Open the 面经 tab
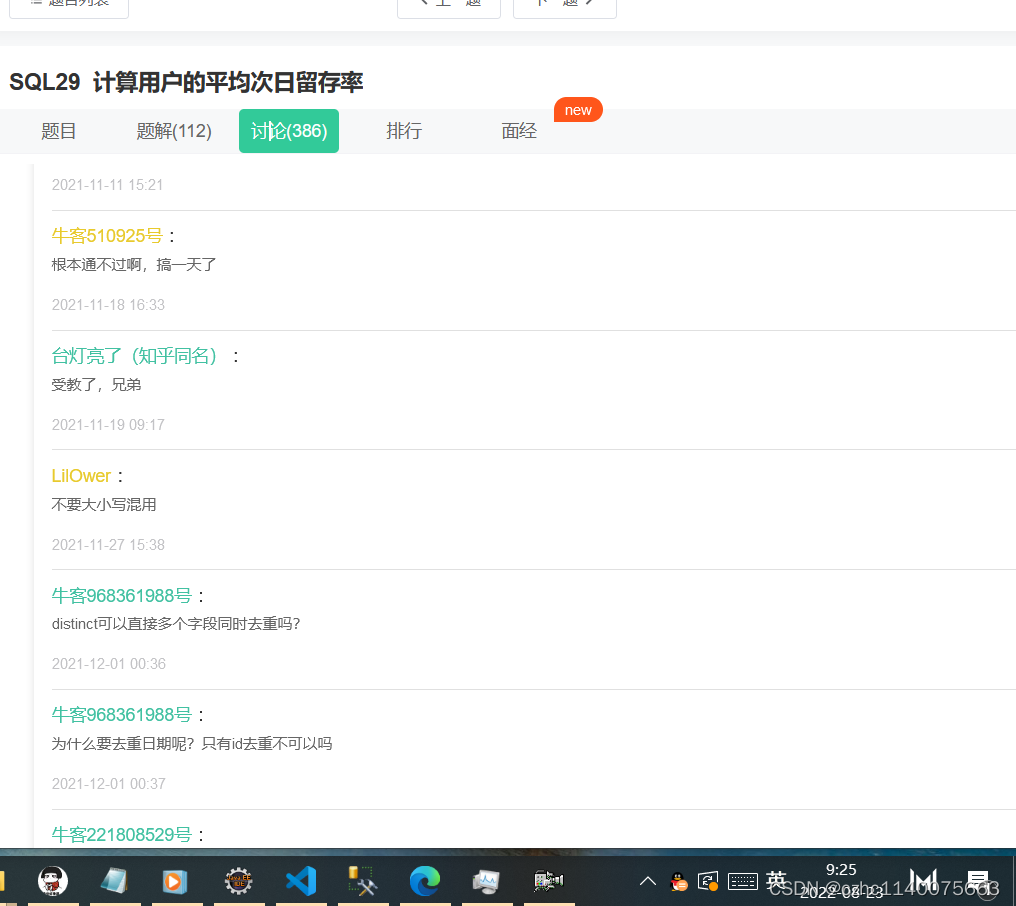Screen dimensions: 1016x906 (519, 131)
